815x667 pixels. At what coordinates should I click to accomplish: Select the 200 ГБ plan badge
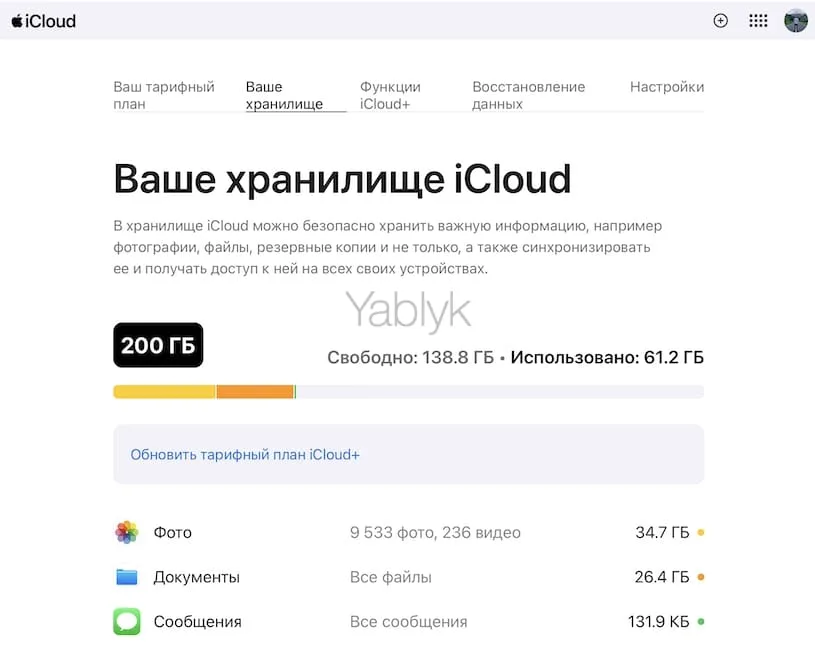coord(157,345)
